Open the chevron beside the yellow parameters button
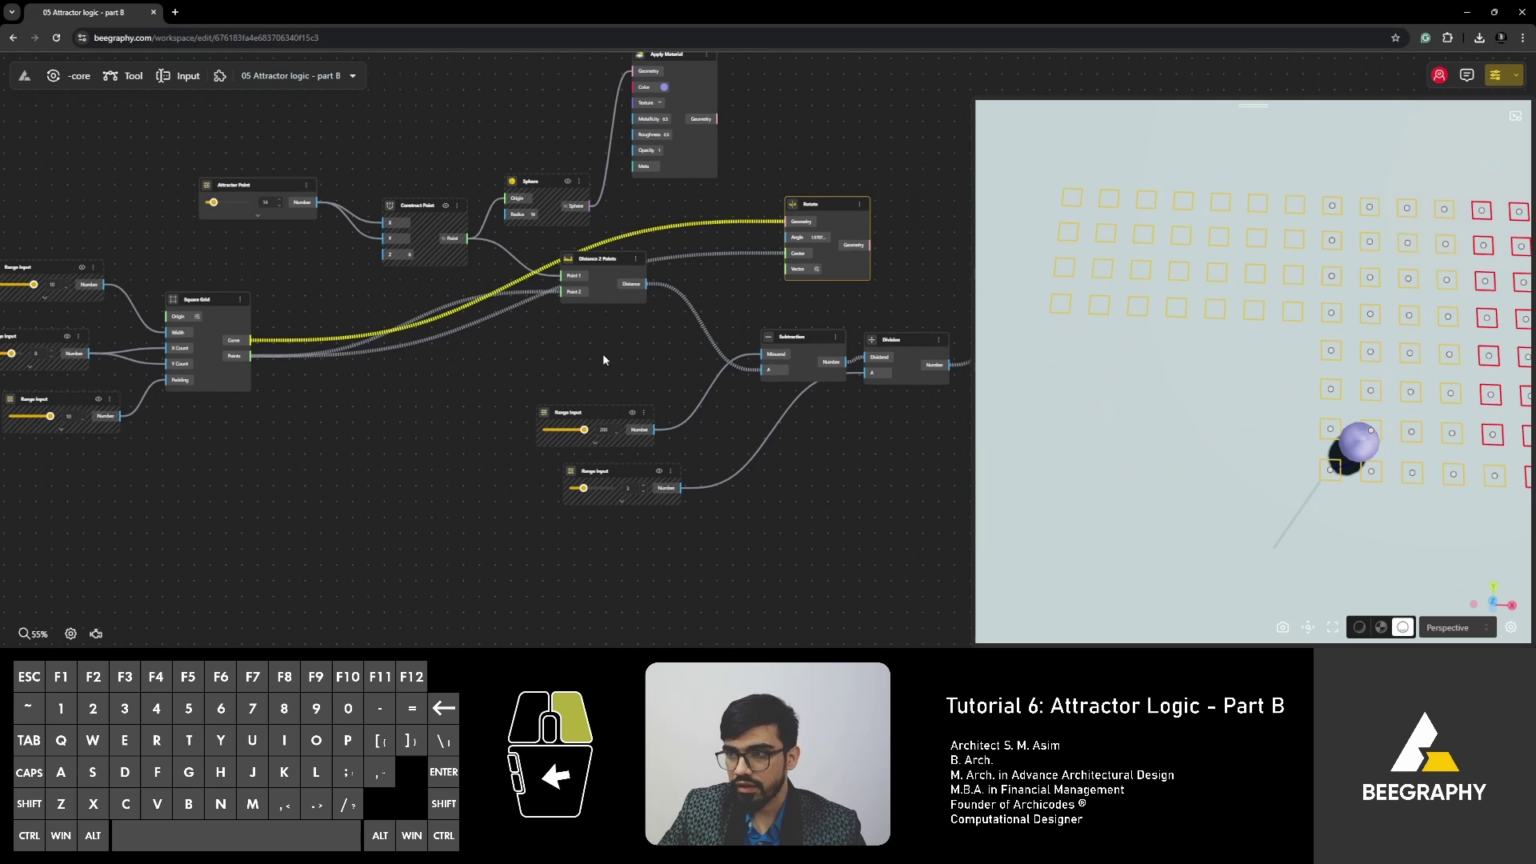This screenshot has height=864, width=1536. click(x=1516, y=75)
